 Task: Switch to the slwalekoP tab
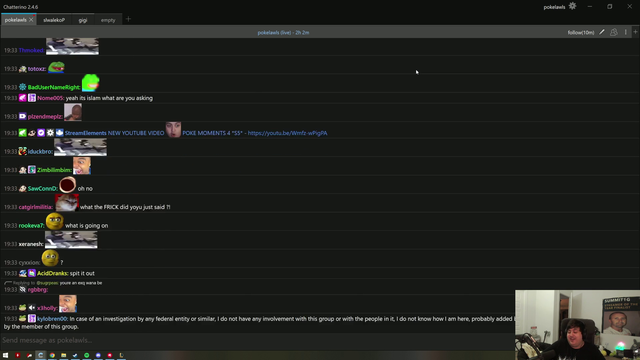[x=54, y=20]
